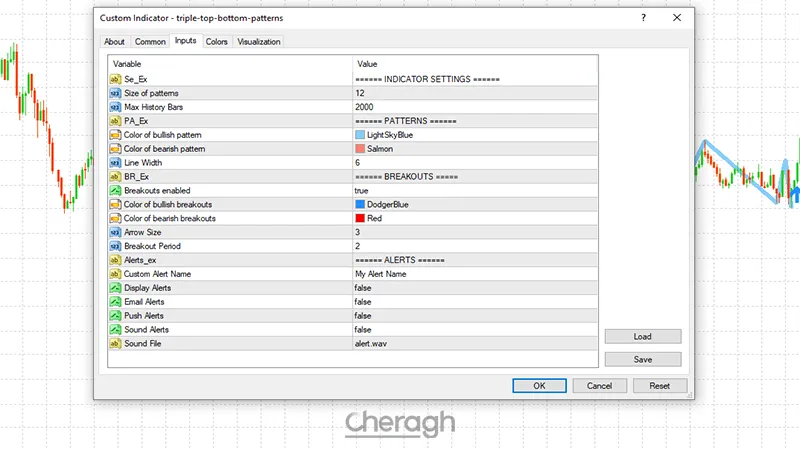Viewport: 800px width, 450px height.
Task: Toggle the Sound Alerts value
Action: pos(363,329)
